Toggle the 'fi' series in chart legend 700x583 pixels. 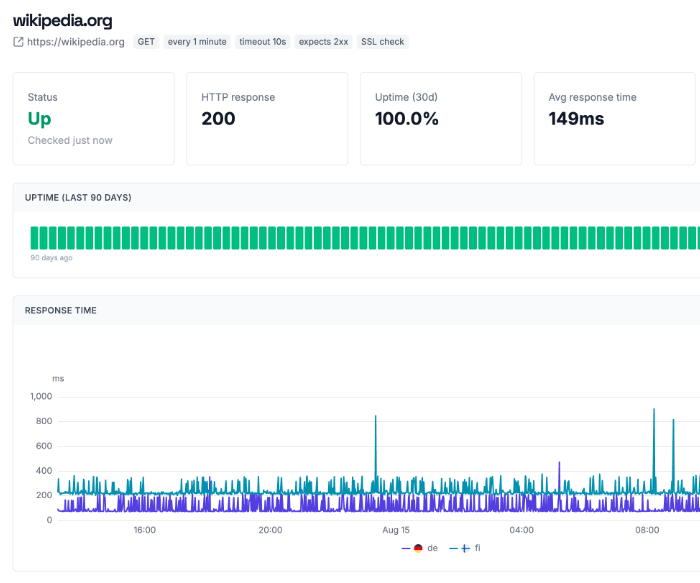(x=465, y=548)
